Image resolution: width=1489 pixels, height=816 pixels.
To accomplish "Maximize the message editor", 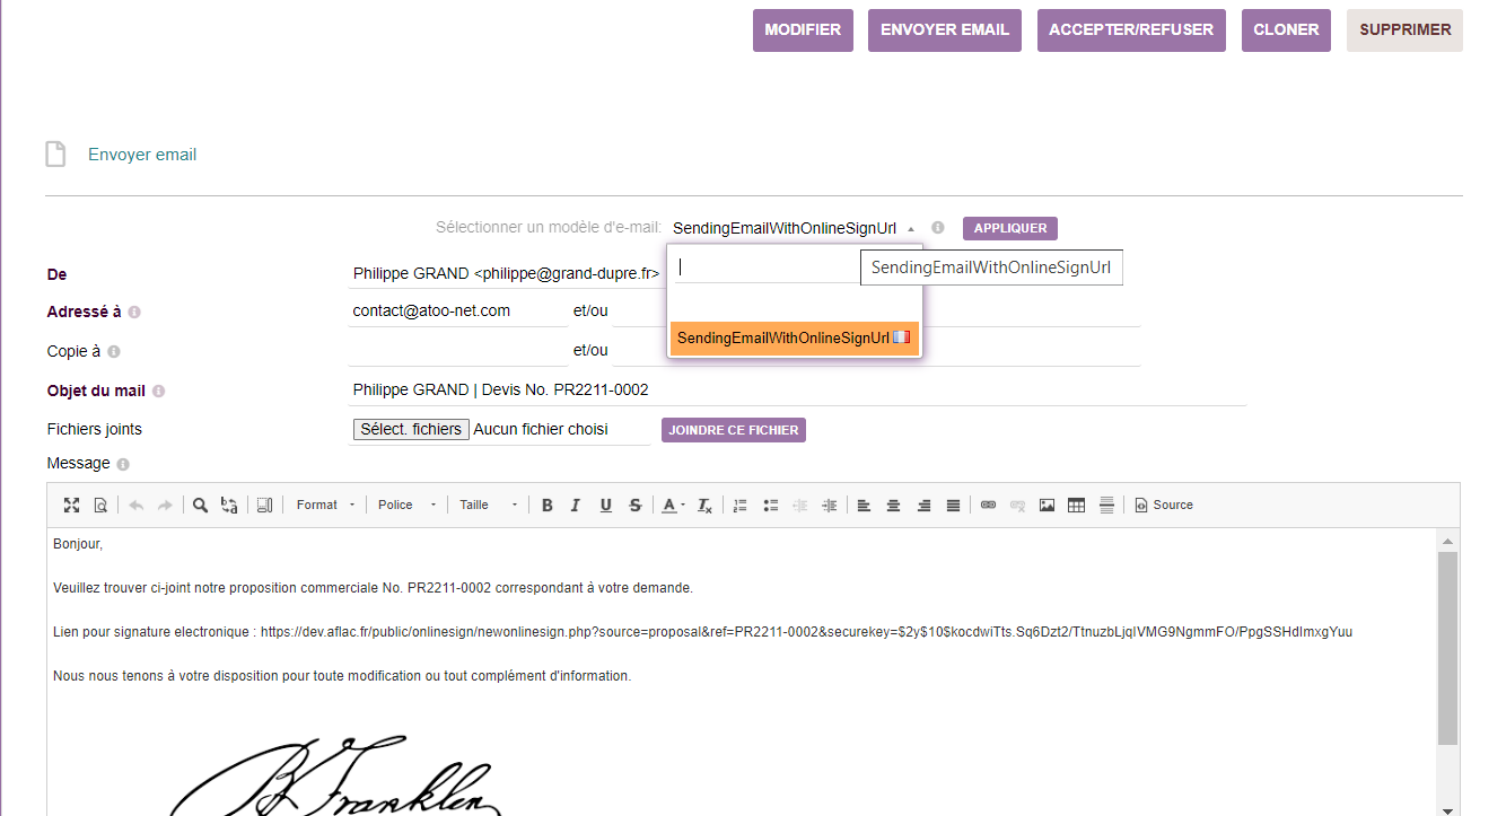I will (71, 505).
